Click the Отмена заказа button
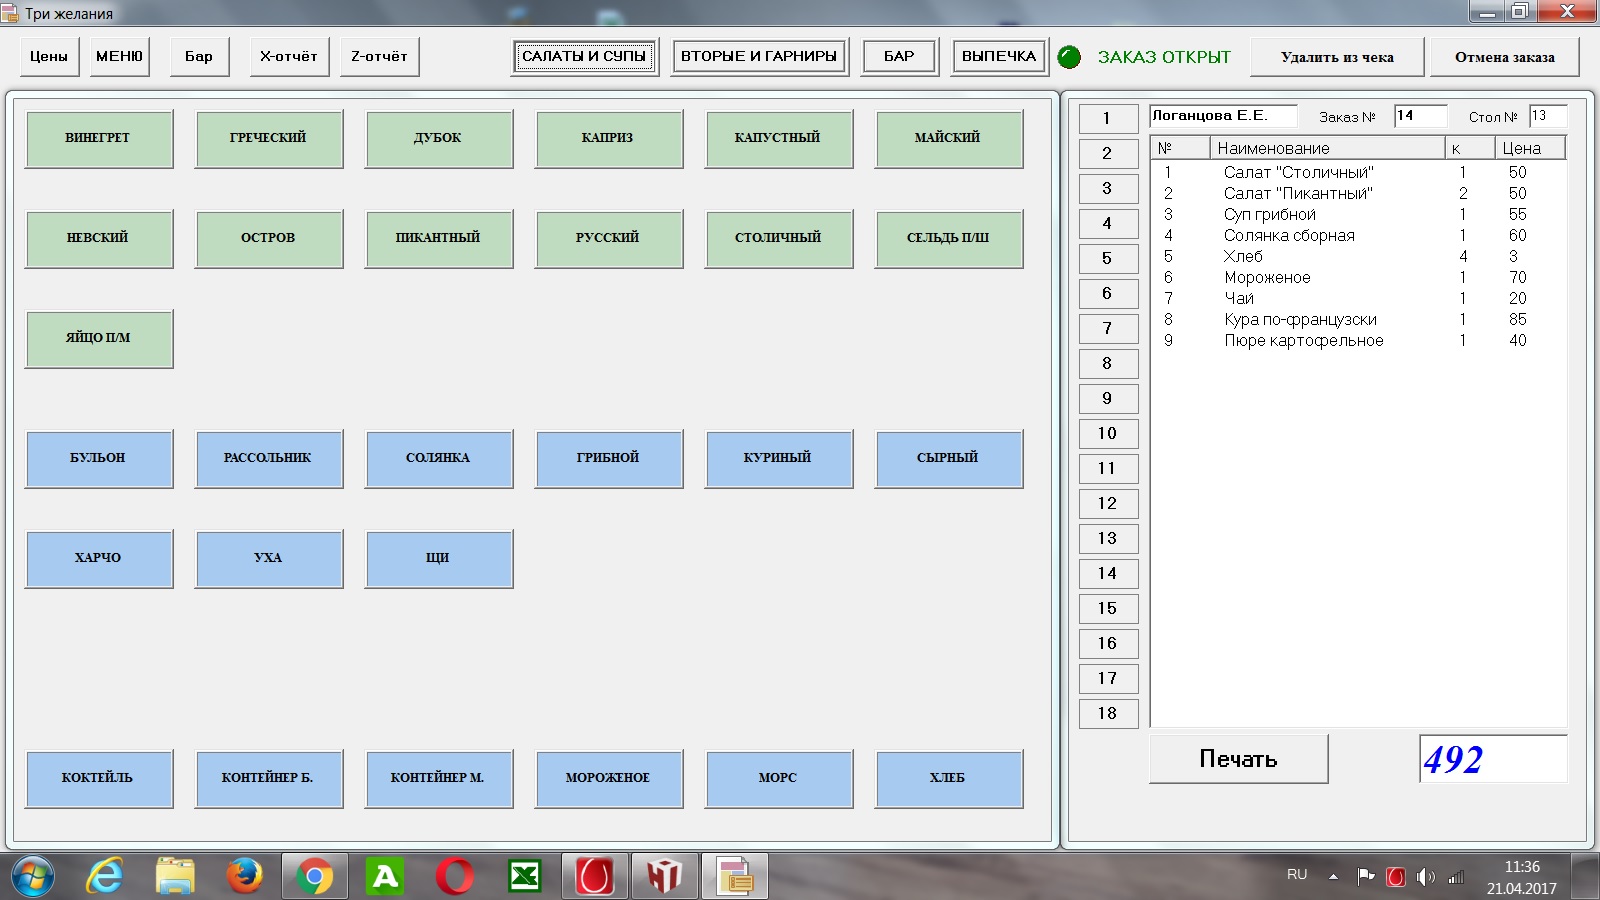 pos(1504,57)
